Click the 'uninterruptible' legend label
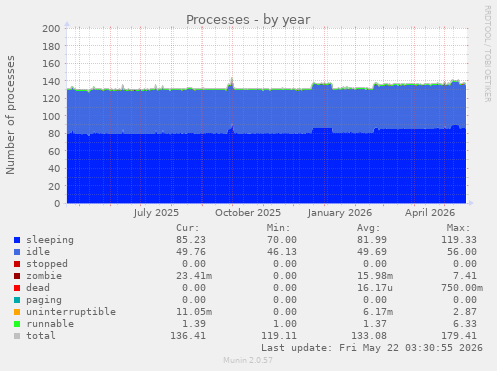 [x=71, y=312]
